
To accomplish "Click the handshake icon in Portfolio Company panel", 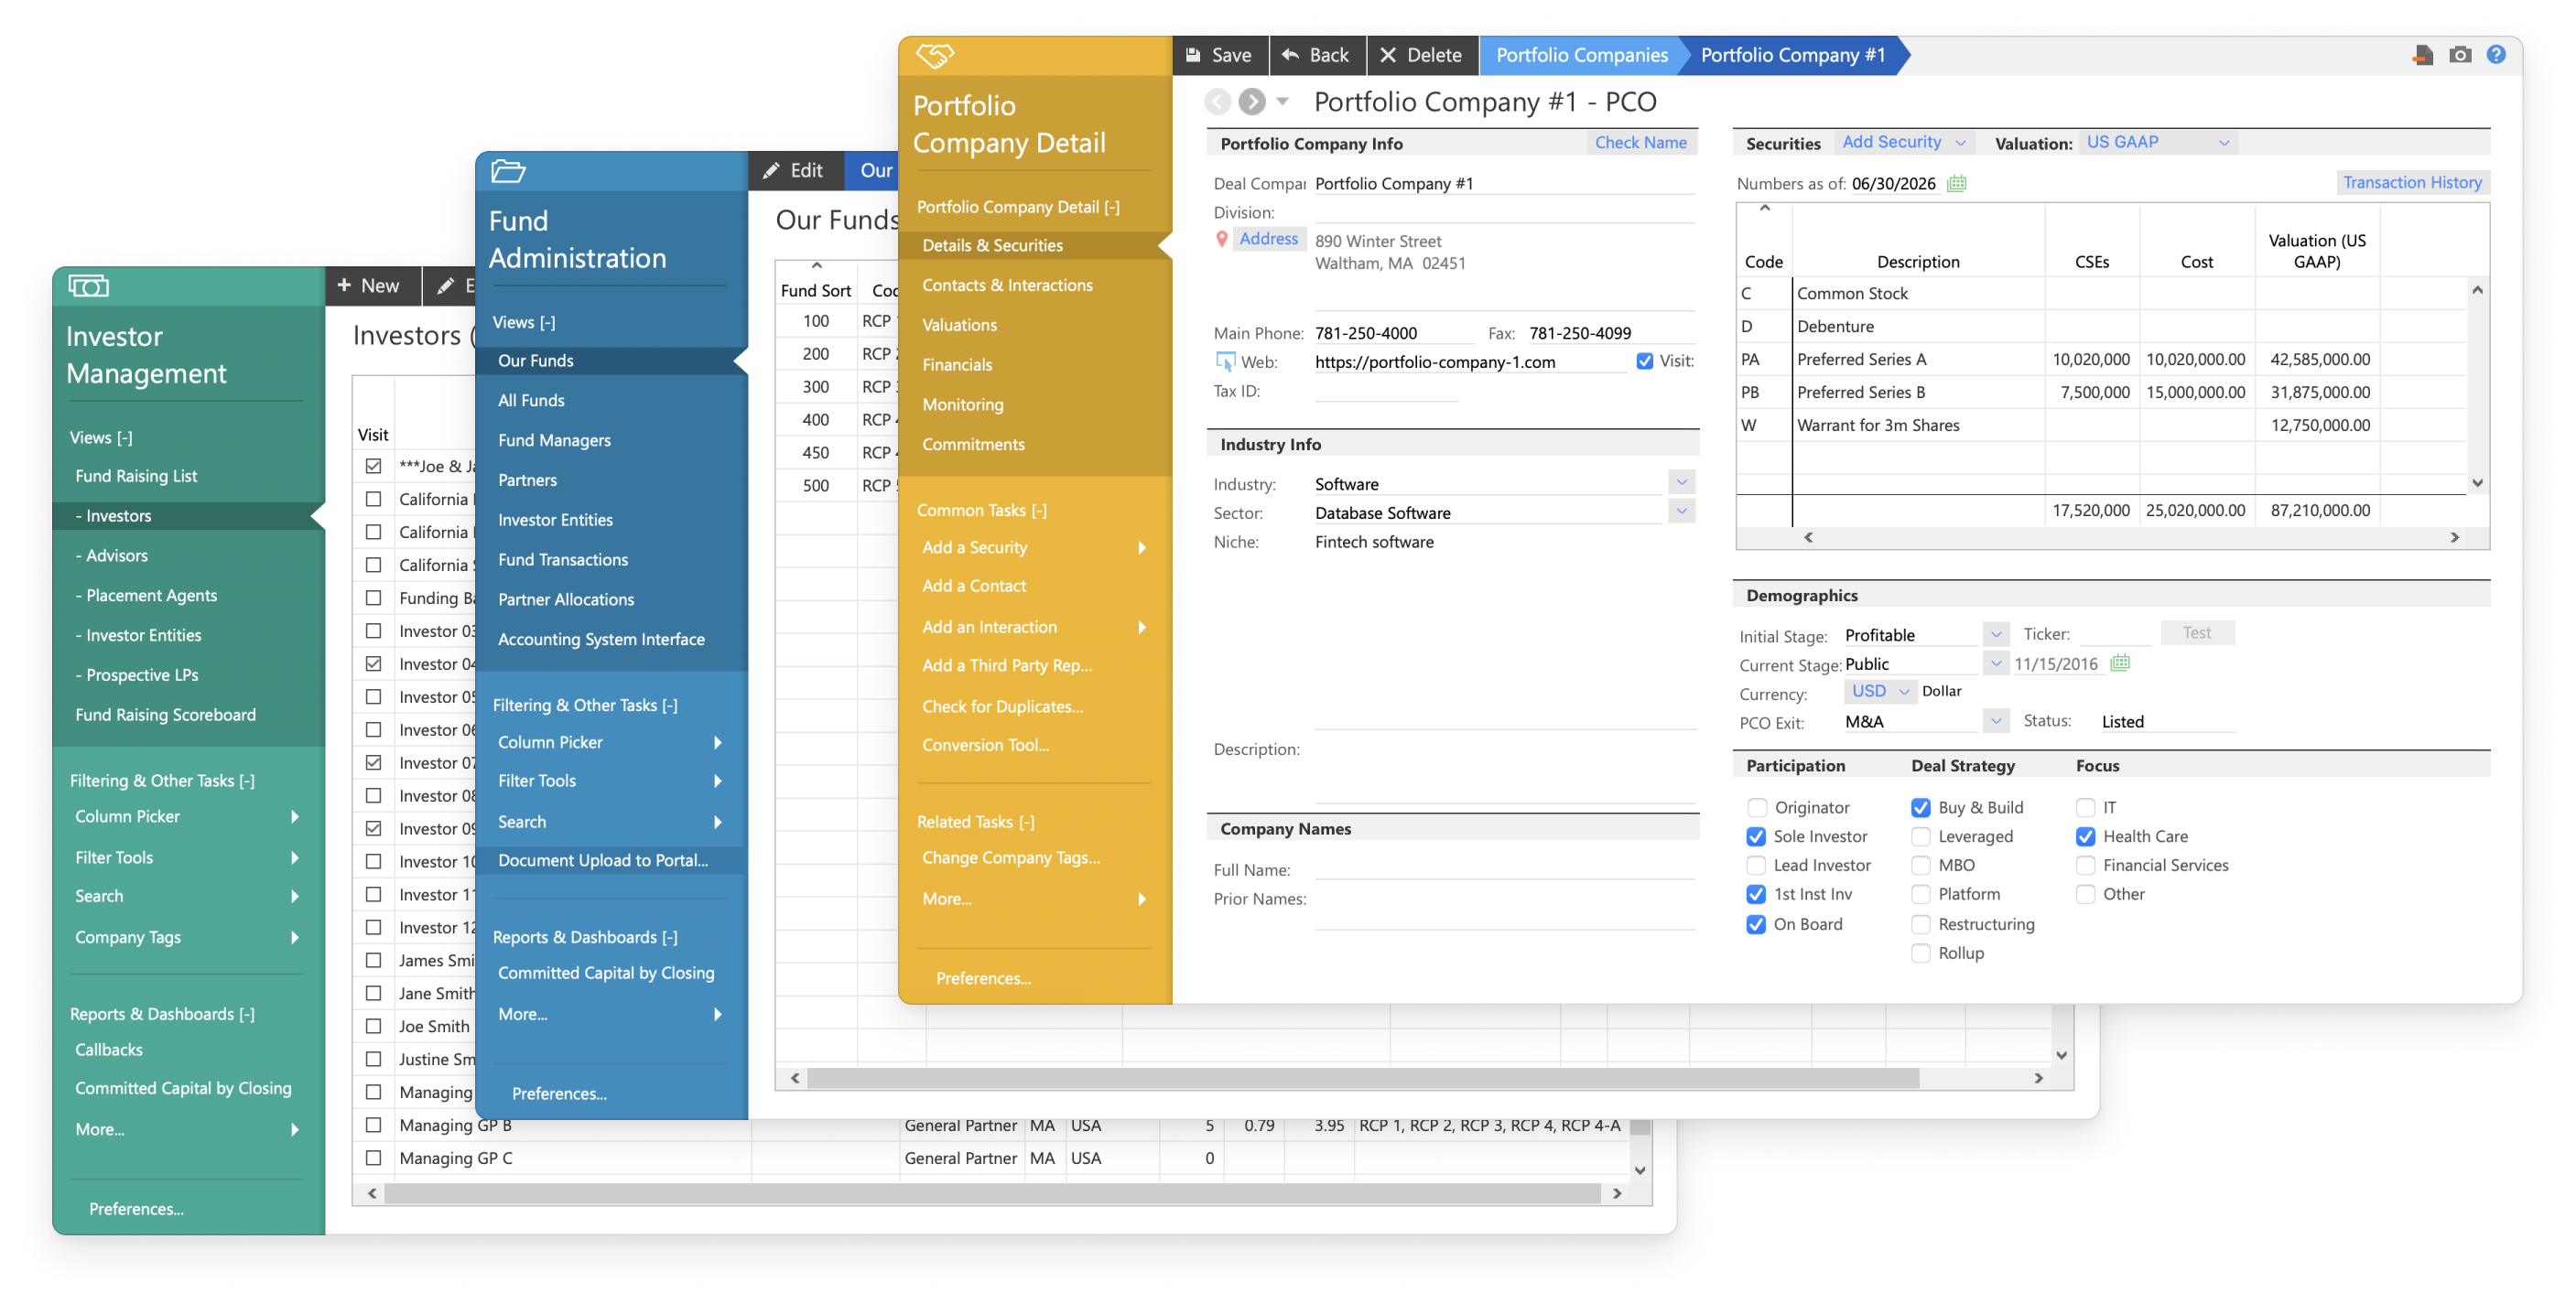I will (935, 55).
